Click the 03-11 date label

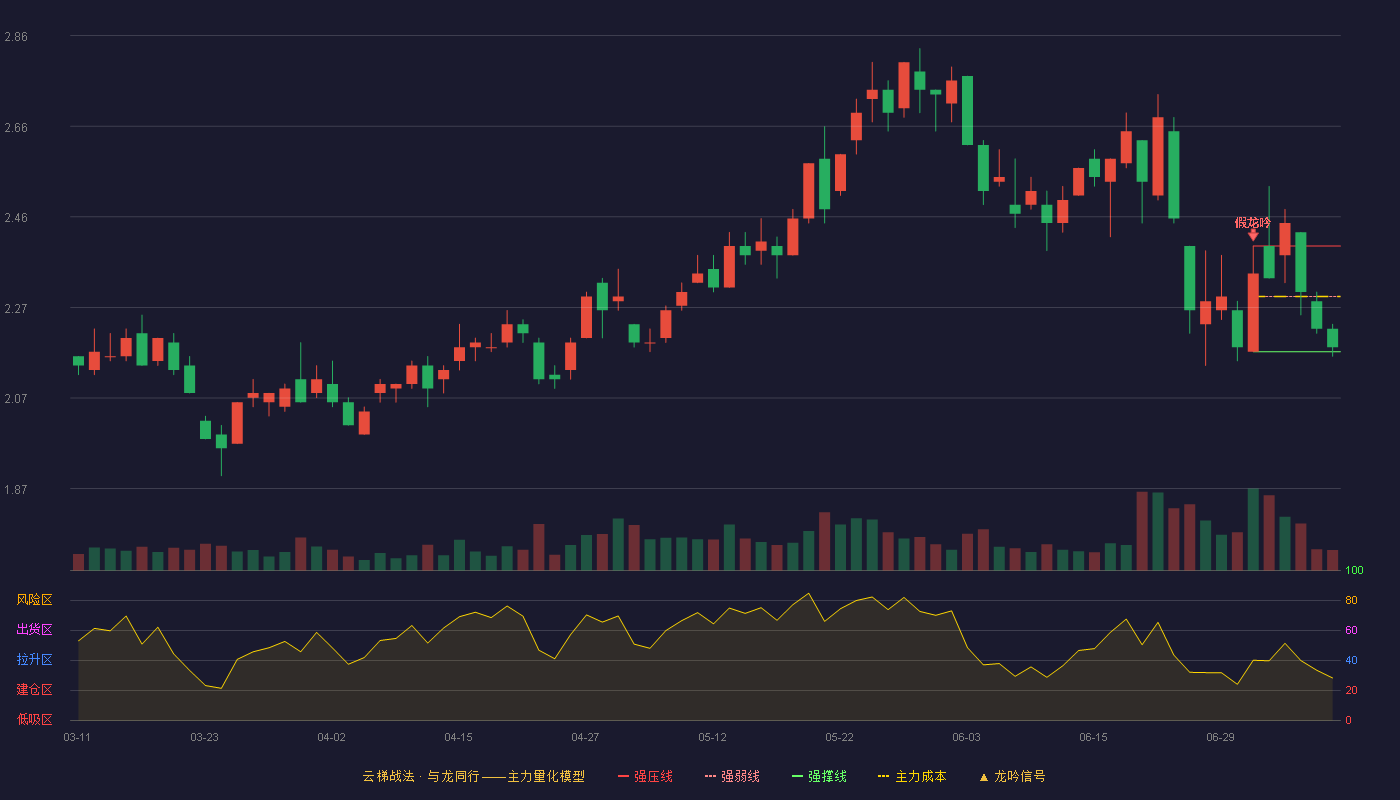pyautogui.click(x=77, y=737)
